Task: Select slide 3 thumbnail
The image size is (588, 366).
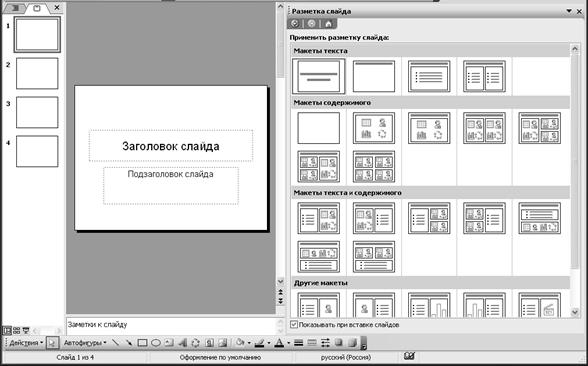Action: click(37, 112)
